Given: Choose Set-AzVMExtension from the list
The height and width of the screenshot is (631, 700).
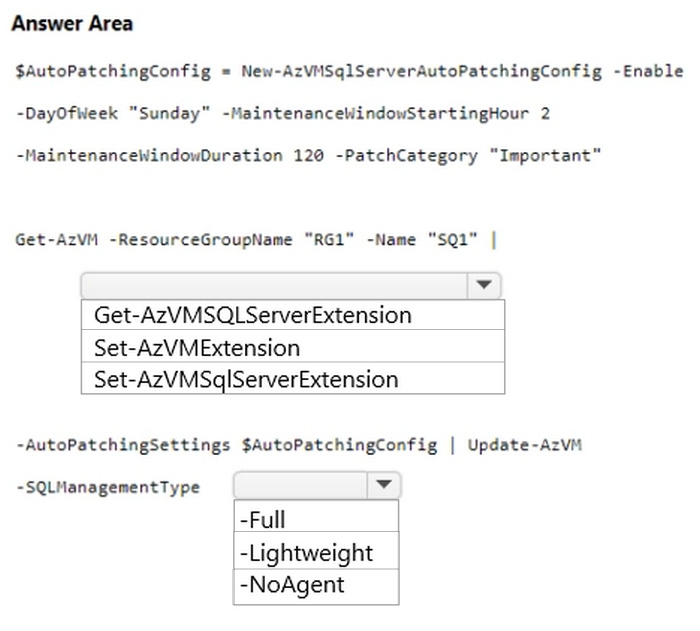Looking at the screenshot, I should click(197, 348).
